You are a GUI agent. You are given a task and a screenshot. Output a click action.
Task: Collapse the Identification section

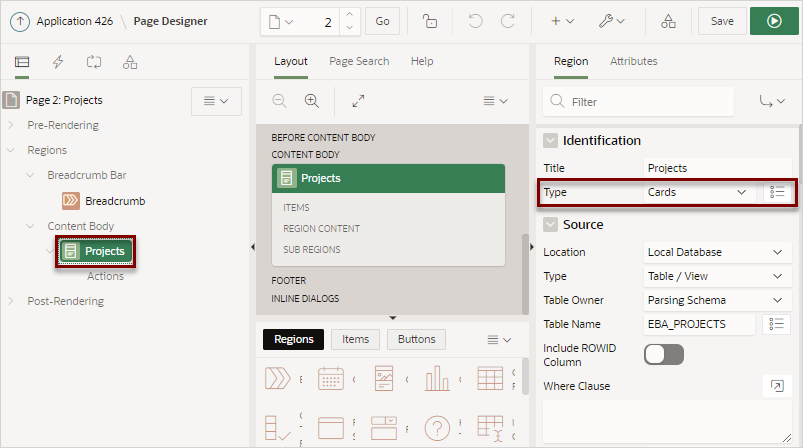[x=551, y=140]
